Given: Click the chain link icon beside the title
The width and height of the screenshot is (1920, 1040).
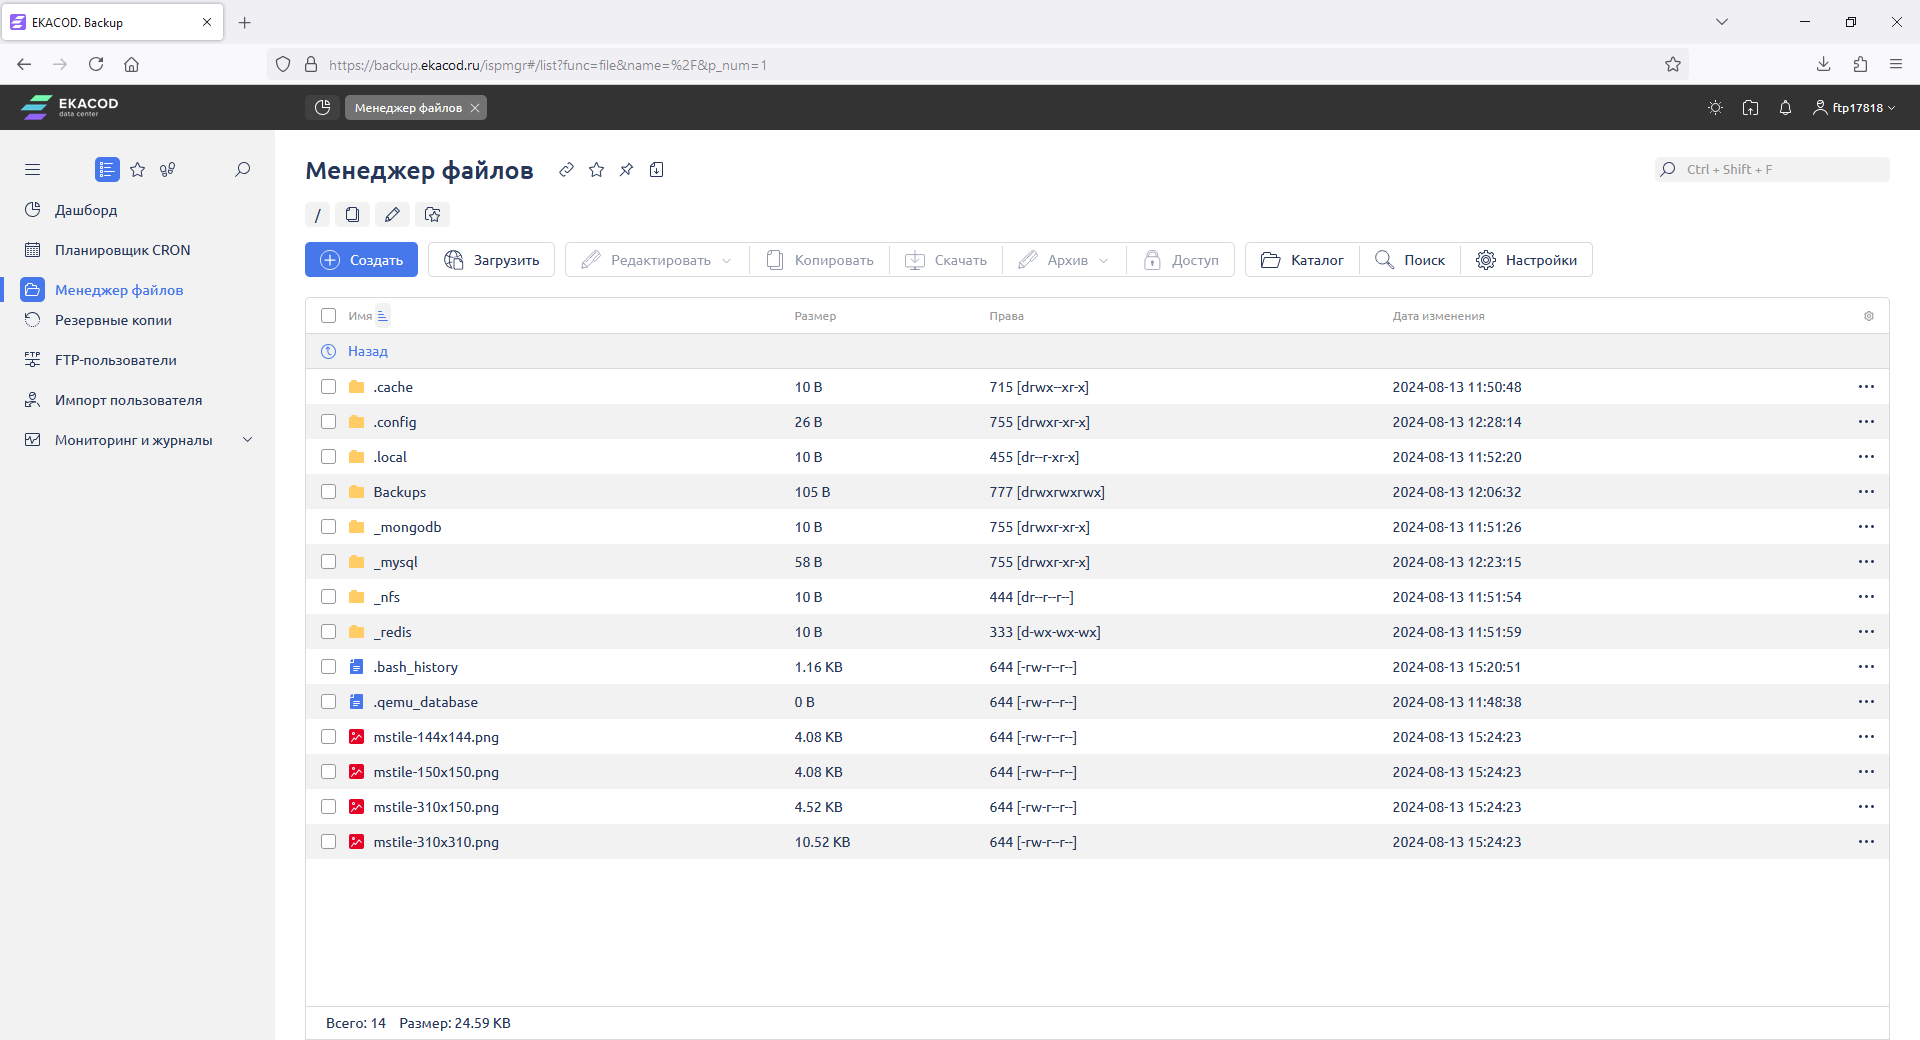Looking at the screenshot, I should pyautogui.click(x=566, y=170).
